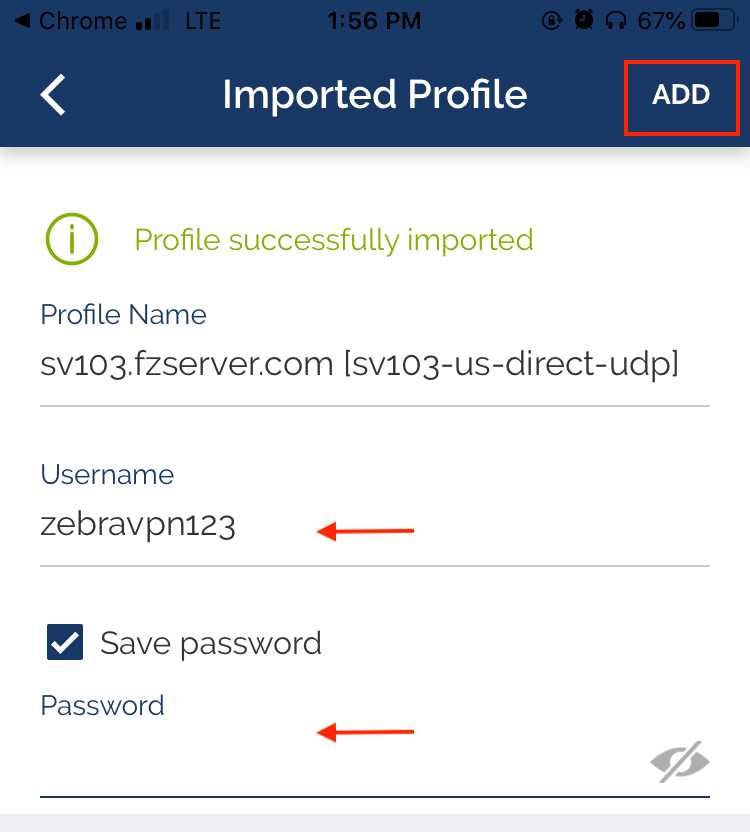750x832 pixels.
Task: Uncheck the Save password checkbox
Action: (65, 642)
